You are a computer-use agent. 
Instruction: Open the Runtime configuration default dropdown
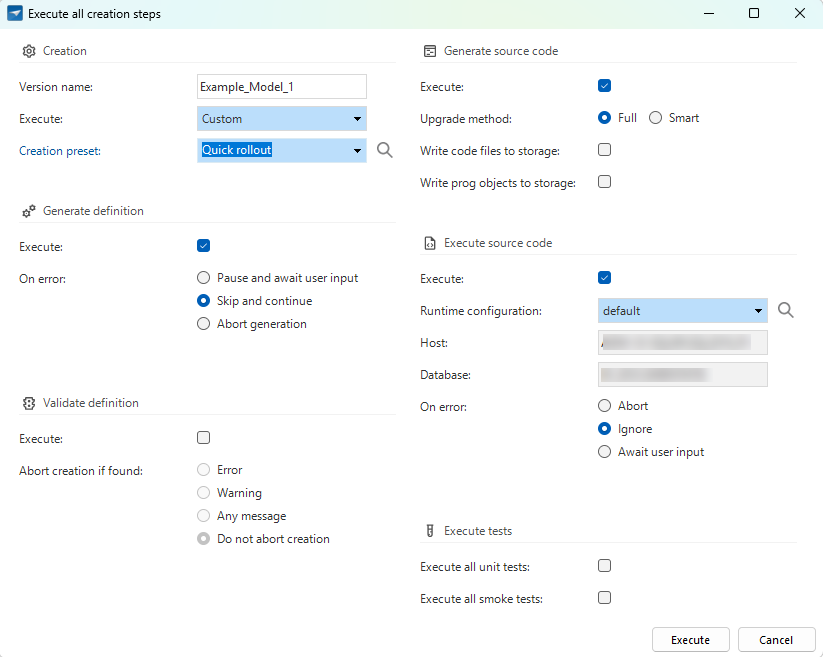tap(682, 311)
